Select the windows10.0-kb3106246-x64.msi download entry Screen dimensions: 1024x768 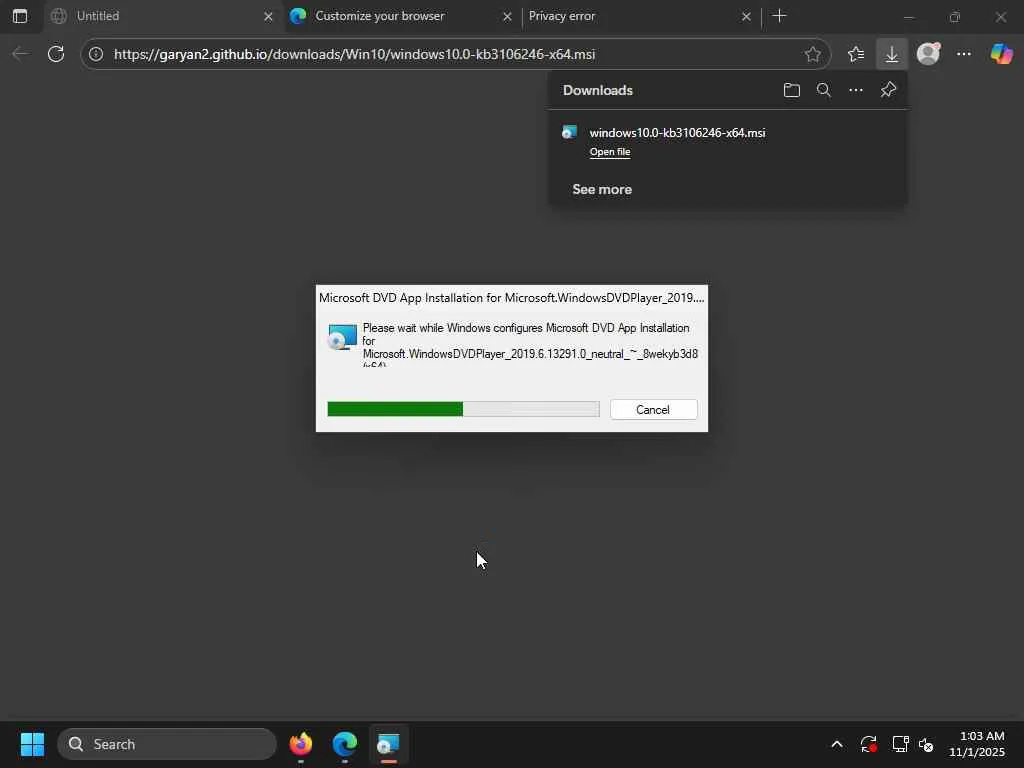click(x=728, y=141)
